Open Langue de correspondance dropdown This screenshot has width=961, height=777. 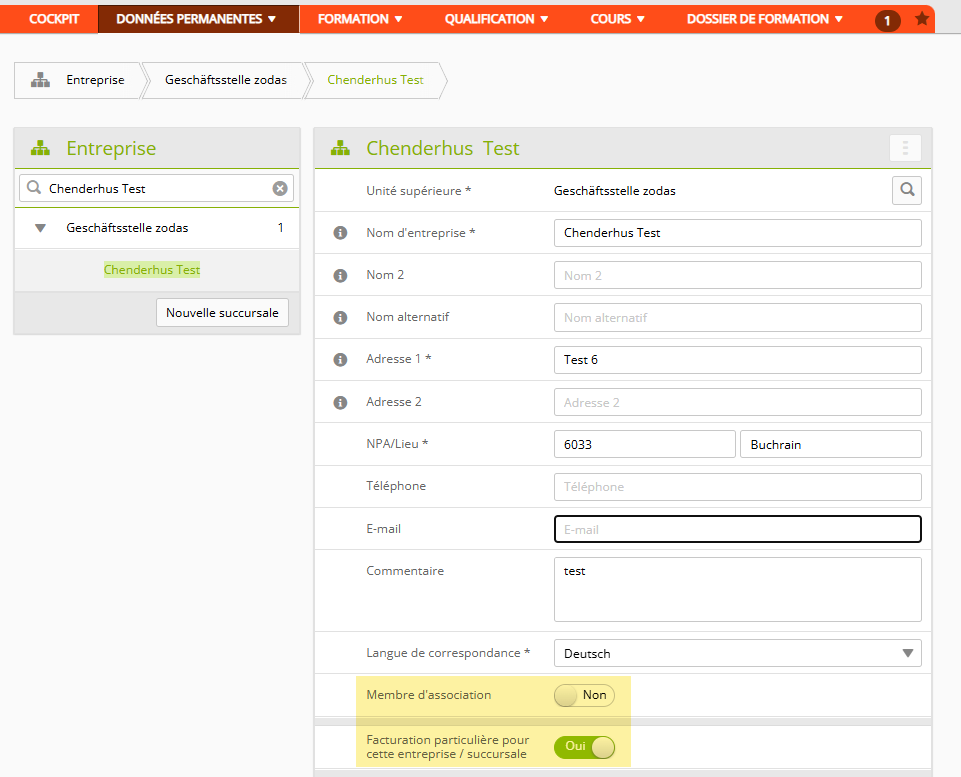click(x=737, y=653)
